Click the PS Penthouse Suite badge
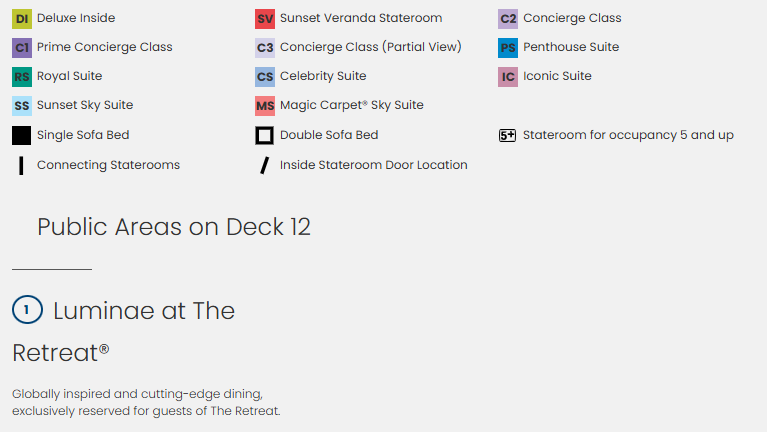The height and width of the screenshot is (432, 767). coord(508,47)
